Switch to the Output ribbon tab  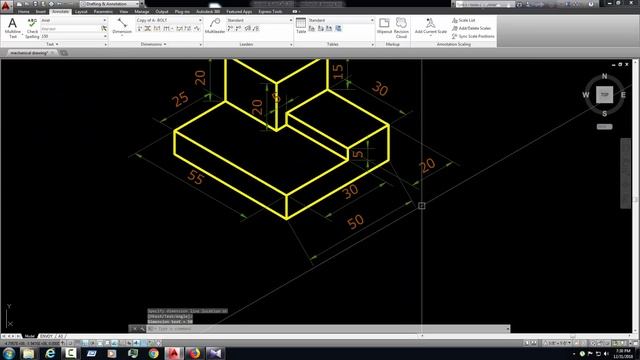click(162, 11)
